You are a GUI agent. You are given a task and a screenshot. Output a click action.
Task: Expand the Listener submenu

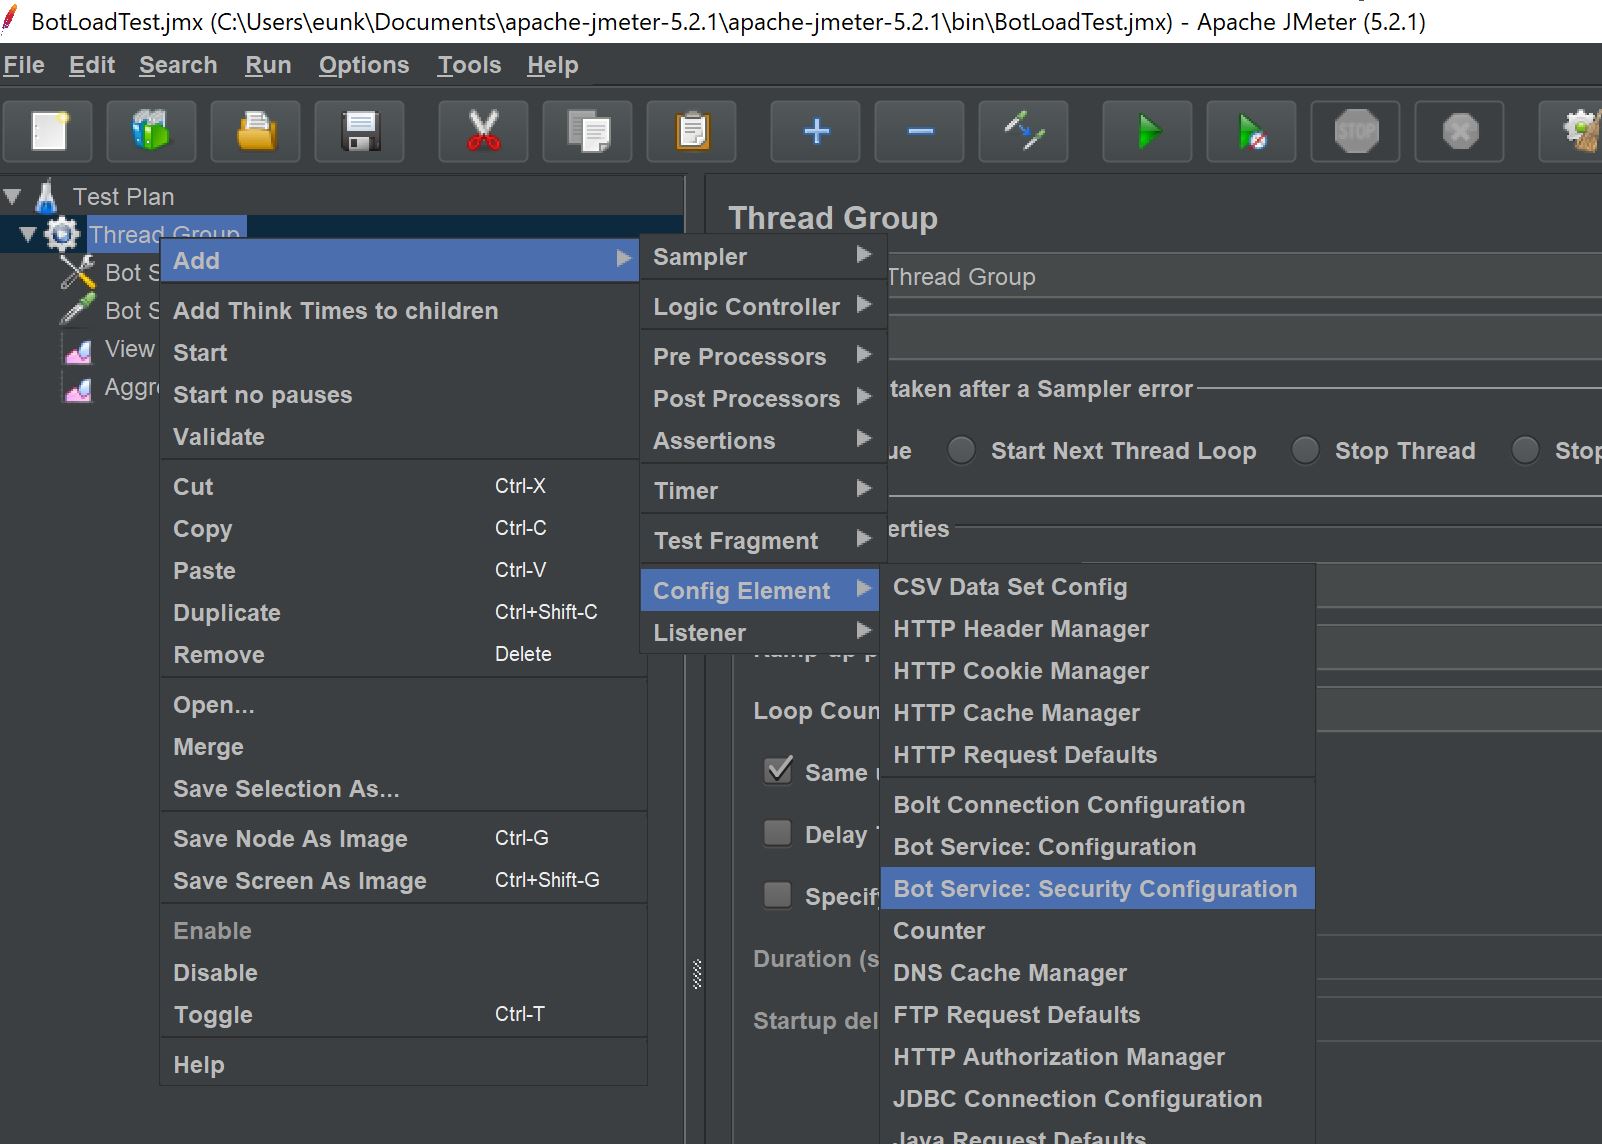click(x=762, y=632)
